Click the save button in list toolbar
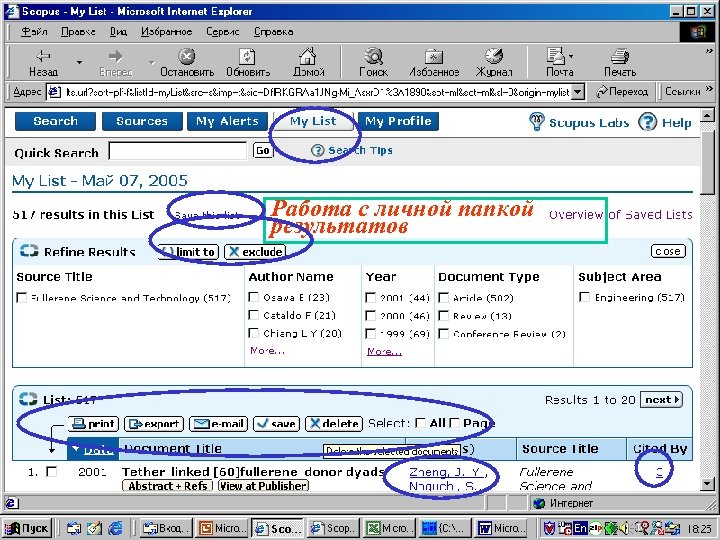The image size is (720, 540). coord(276,423)
